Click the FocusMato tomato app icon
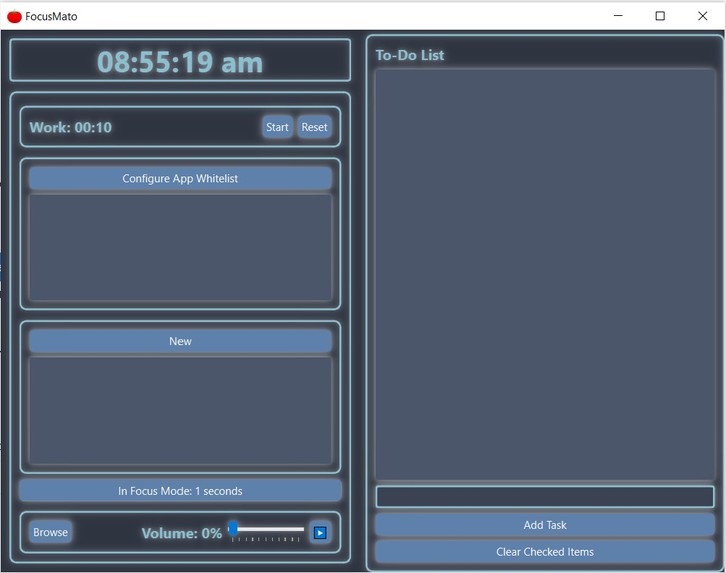Viewport: 726px width, 573px height. pos(14,17)
